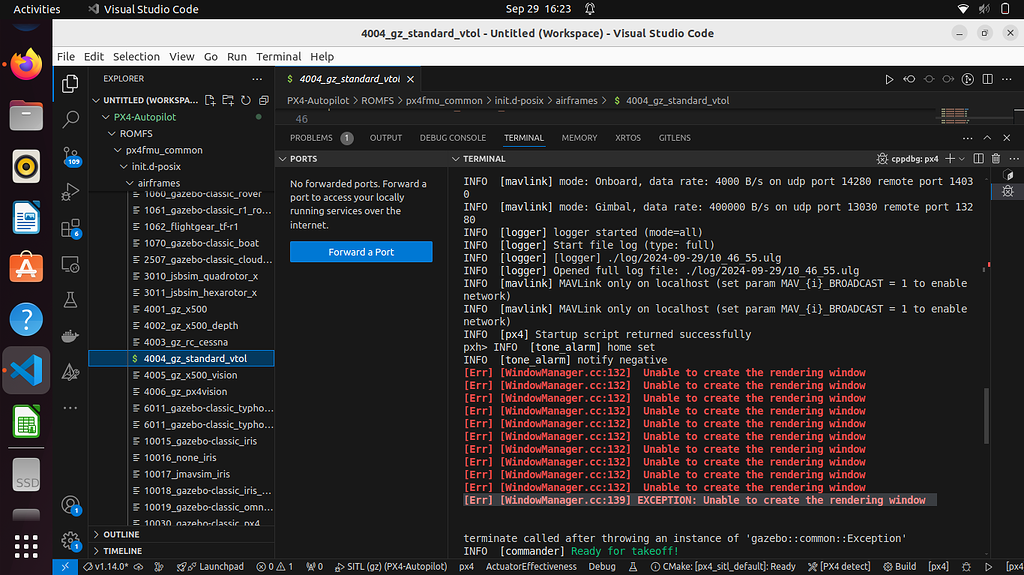
Task: Show Applications grid in Ubuntu dock
Action: pos(26,546)
